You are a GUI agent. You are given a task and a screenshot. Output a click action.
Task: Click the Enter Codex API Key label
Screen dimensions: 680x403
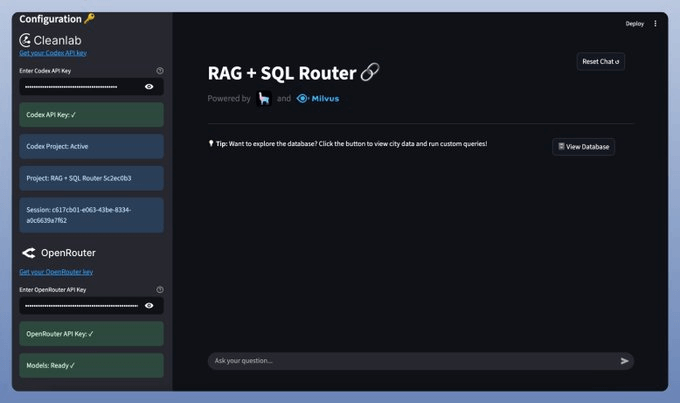click(45, 71)
